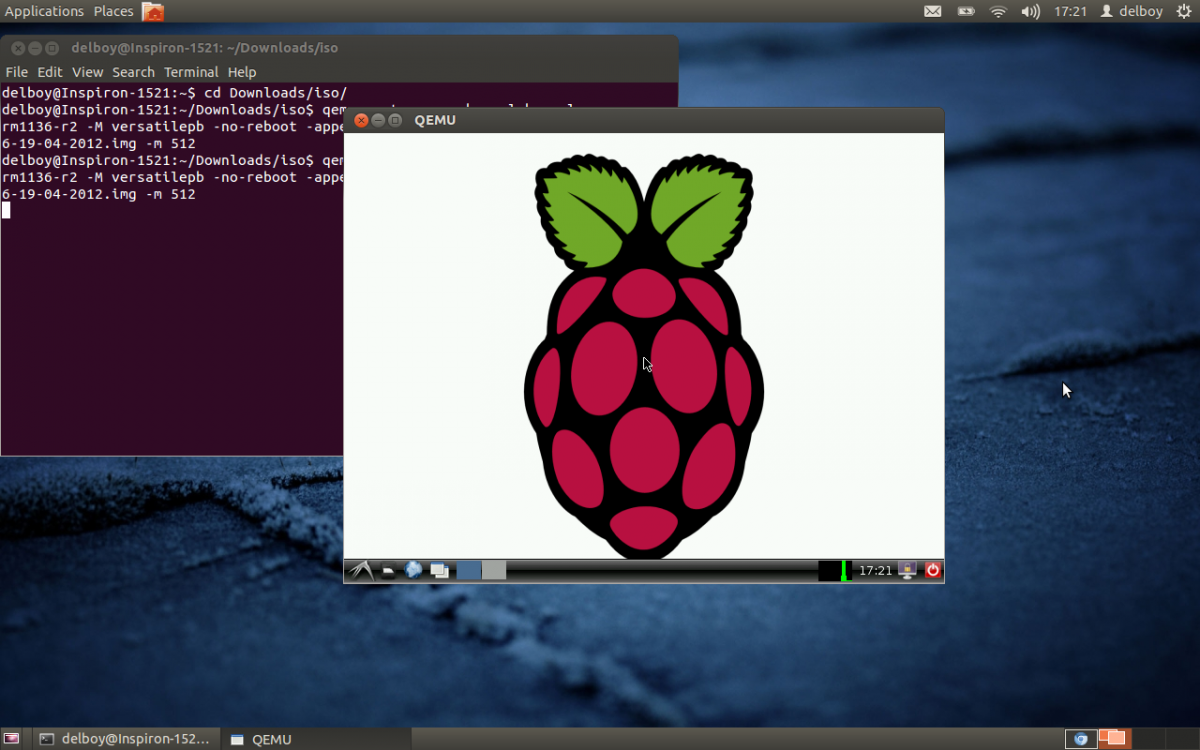
Task: Open the system power cog menu
Action: [x=1183, y=12]
